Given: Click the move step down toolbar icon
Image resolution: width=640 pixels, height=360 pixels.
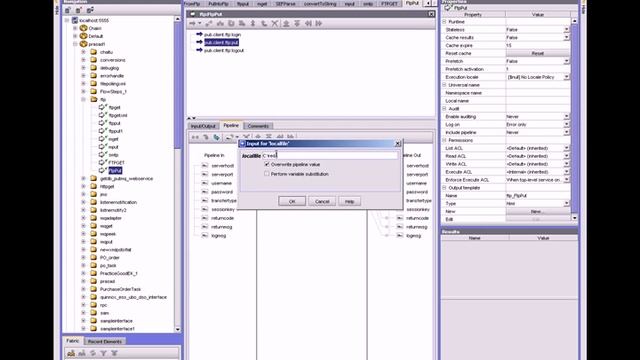Looking at the screenshot, I should pos(297,24).
